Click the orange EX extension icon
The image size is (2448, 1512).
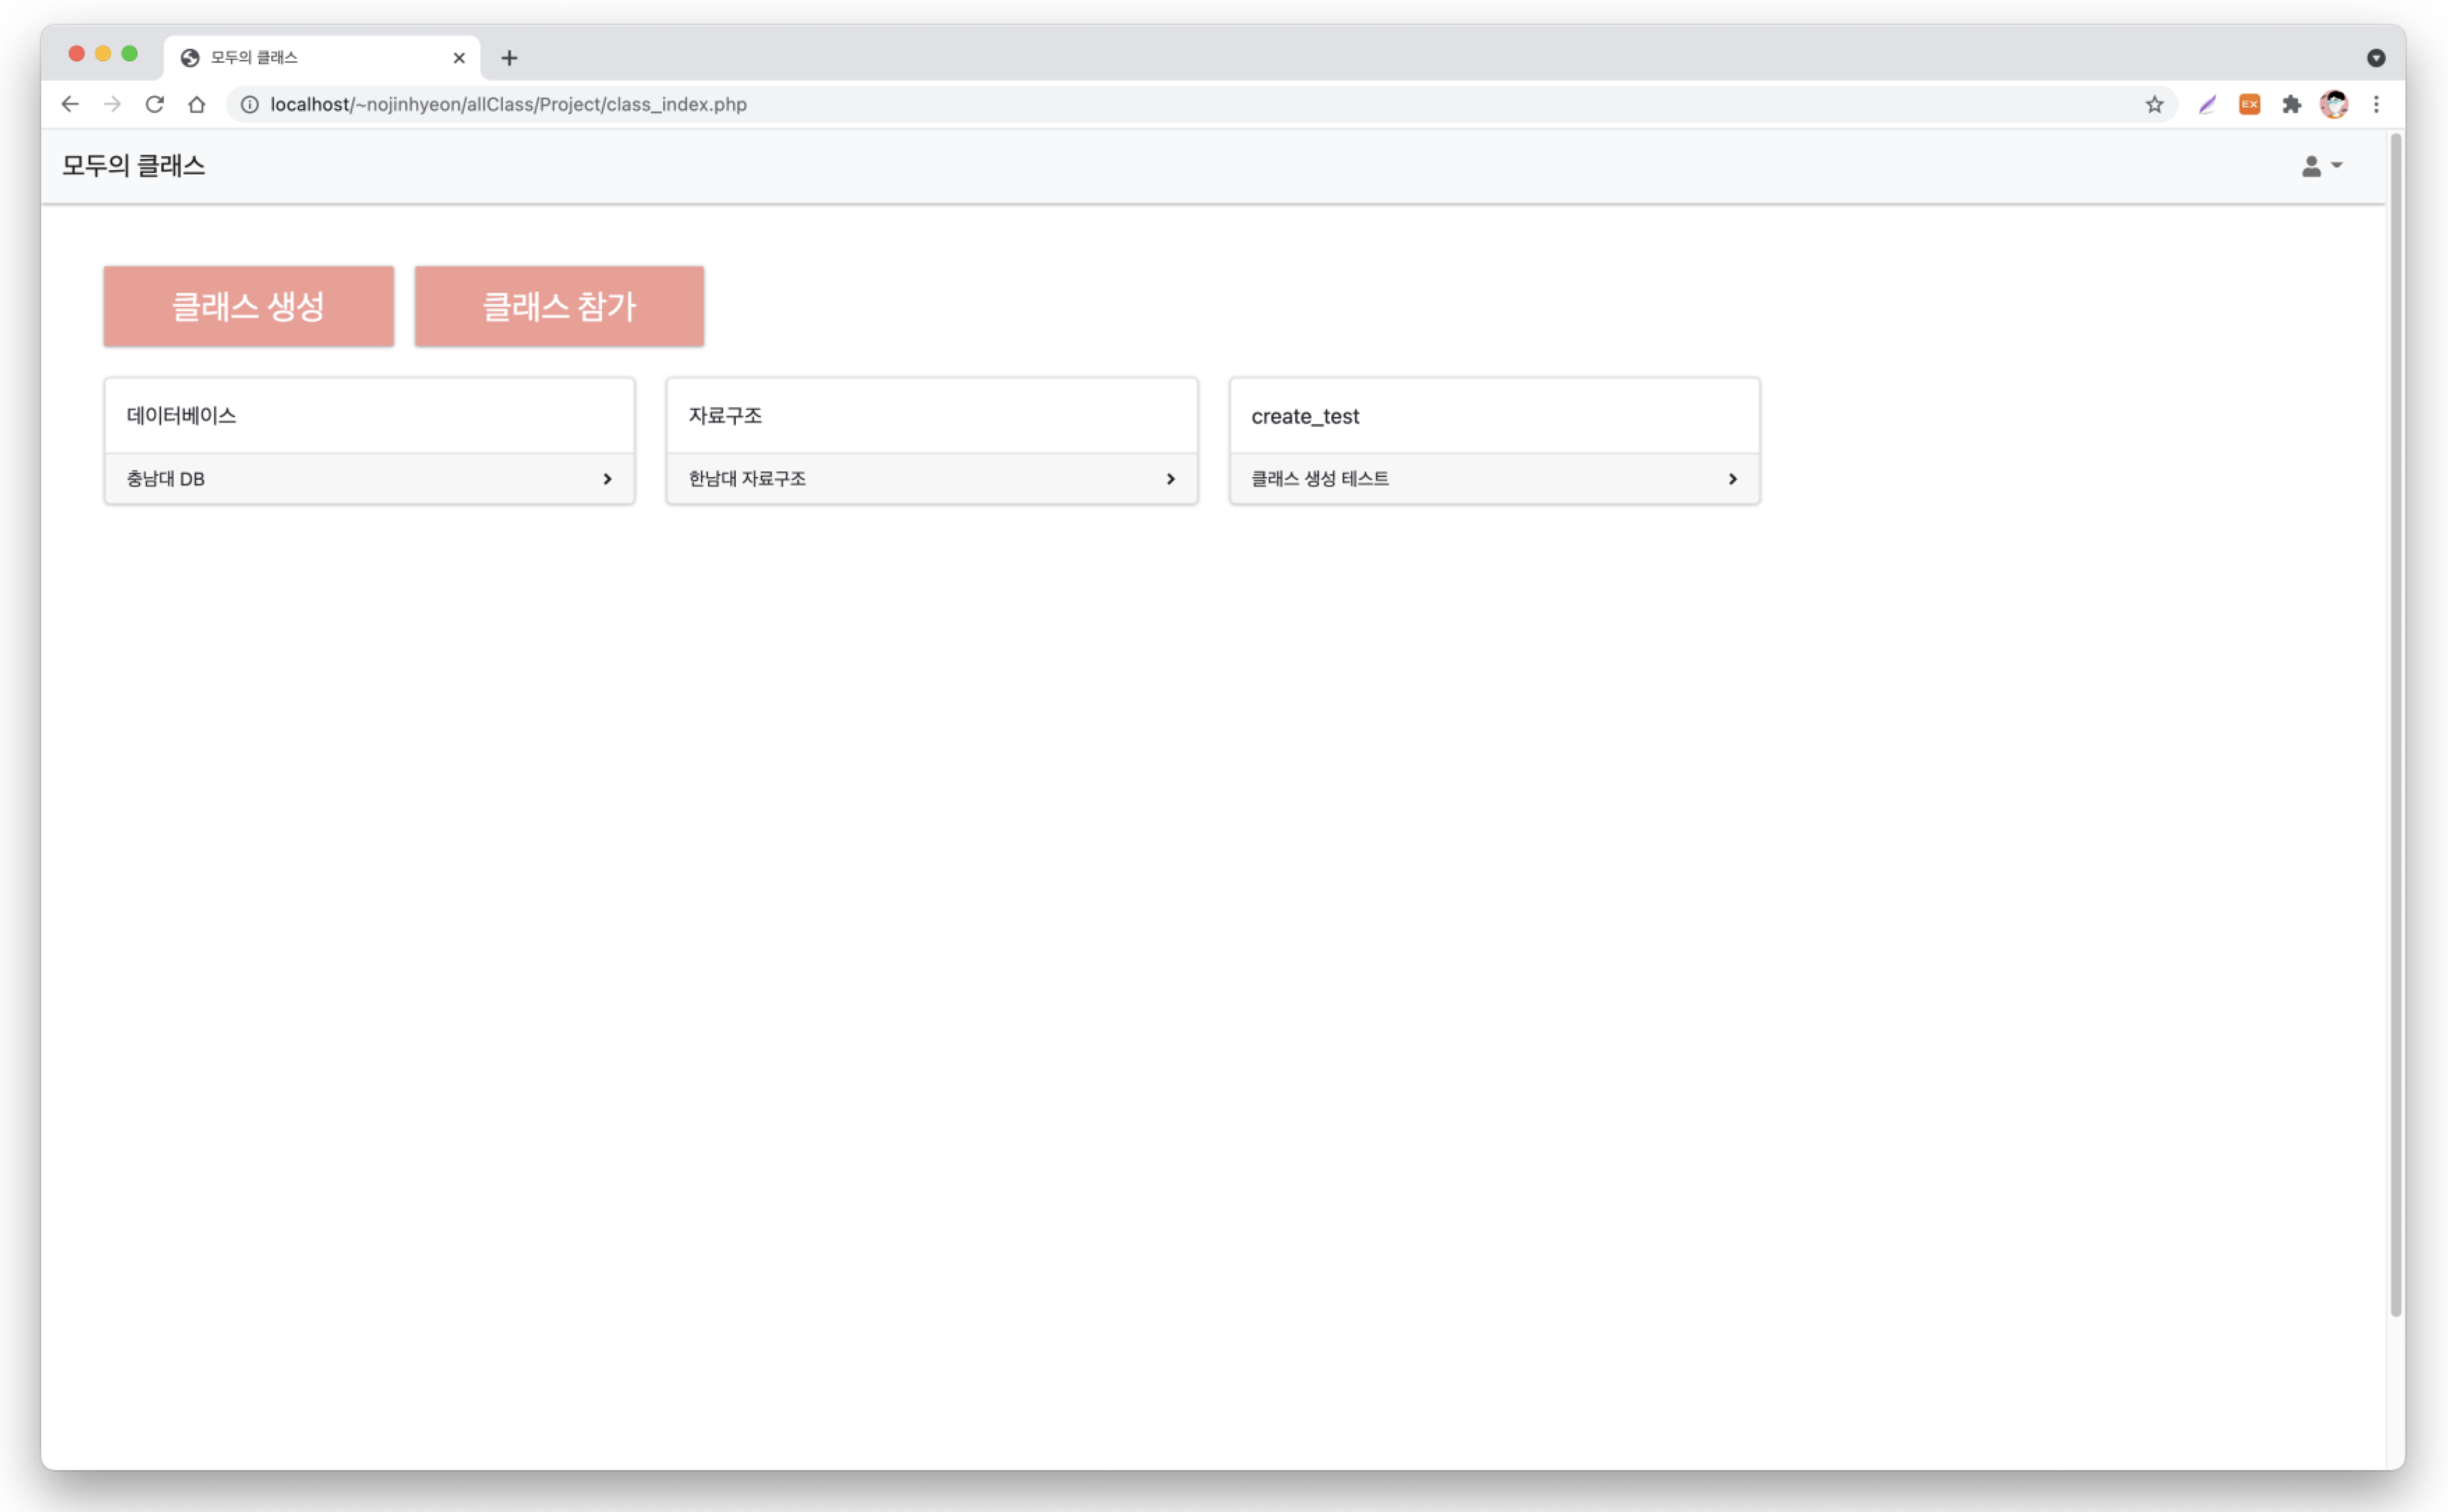pyautogui.click(x=2249, y=104)
